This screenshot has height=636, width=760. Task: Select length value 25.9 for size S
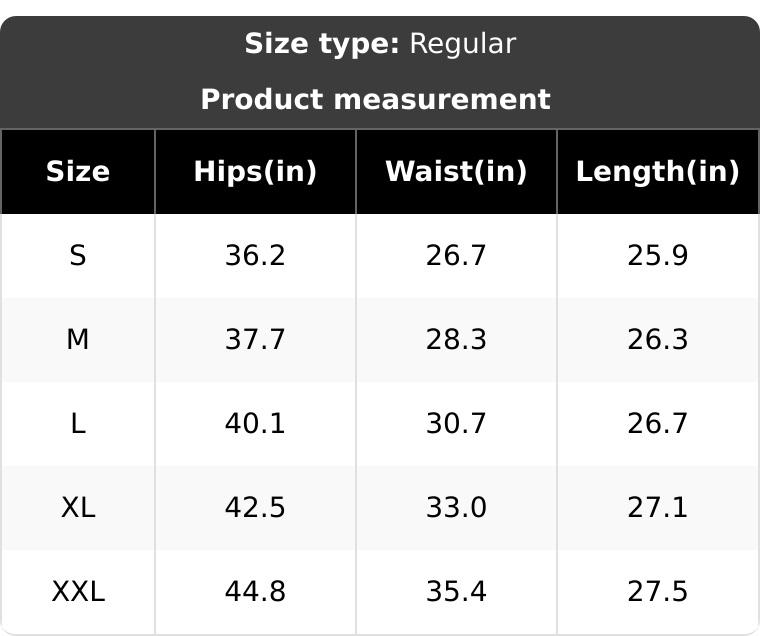658,255
